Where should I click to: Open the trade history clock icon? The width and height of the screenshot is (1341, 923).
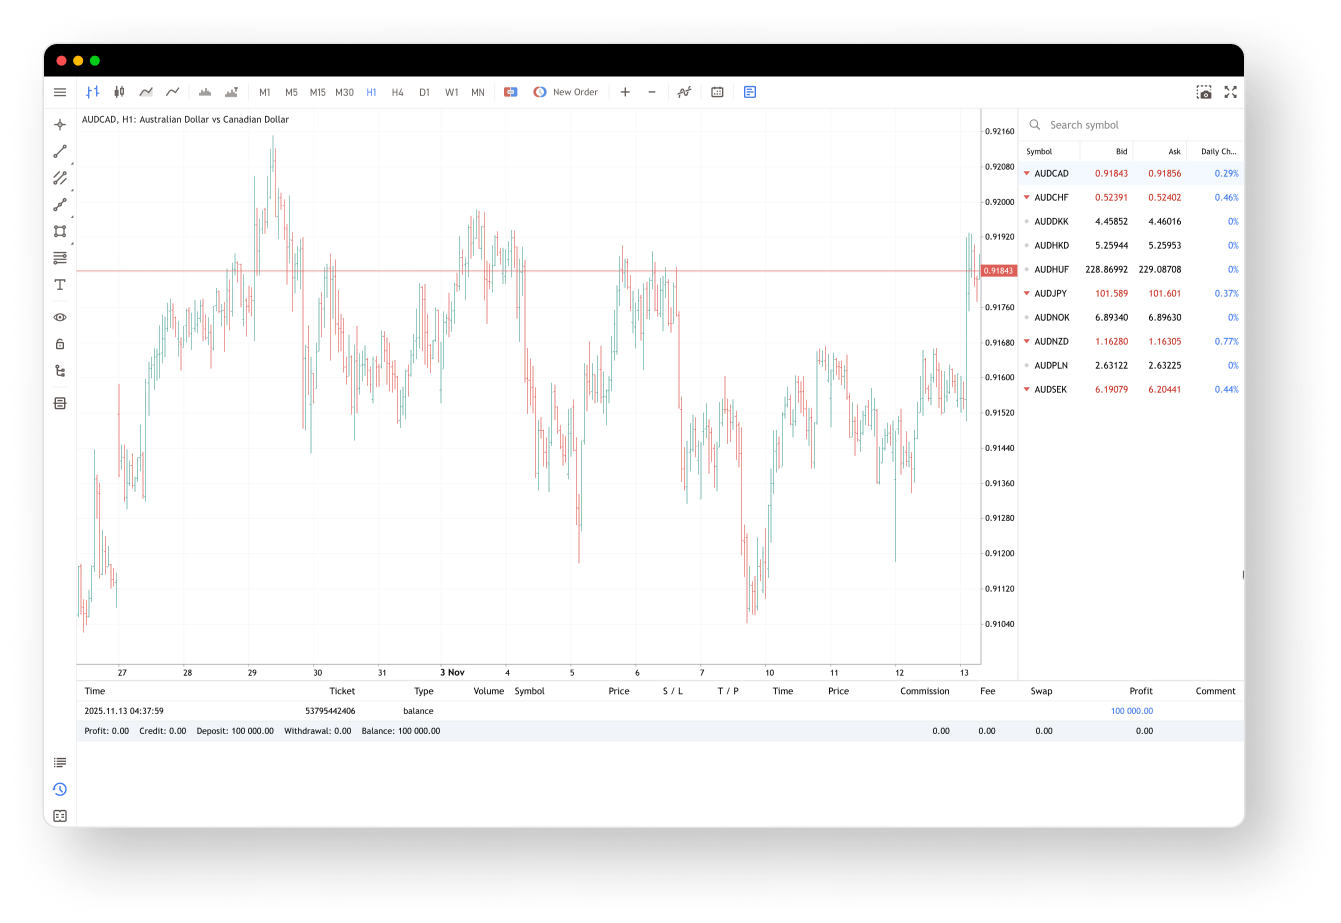pyautogui.click(x=60, y=789)
